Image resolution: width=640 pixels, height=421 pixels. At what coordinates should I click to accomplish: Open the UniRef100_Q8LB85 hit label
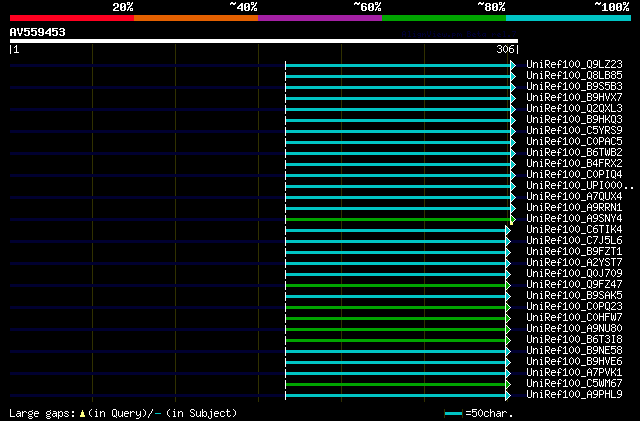click(574, 76)
